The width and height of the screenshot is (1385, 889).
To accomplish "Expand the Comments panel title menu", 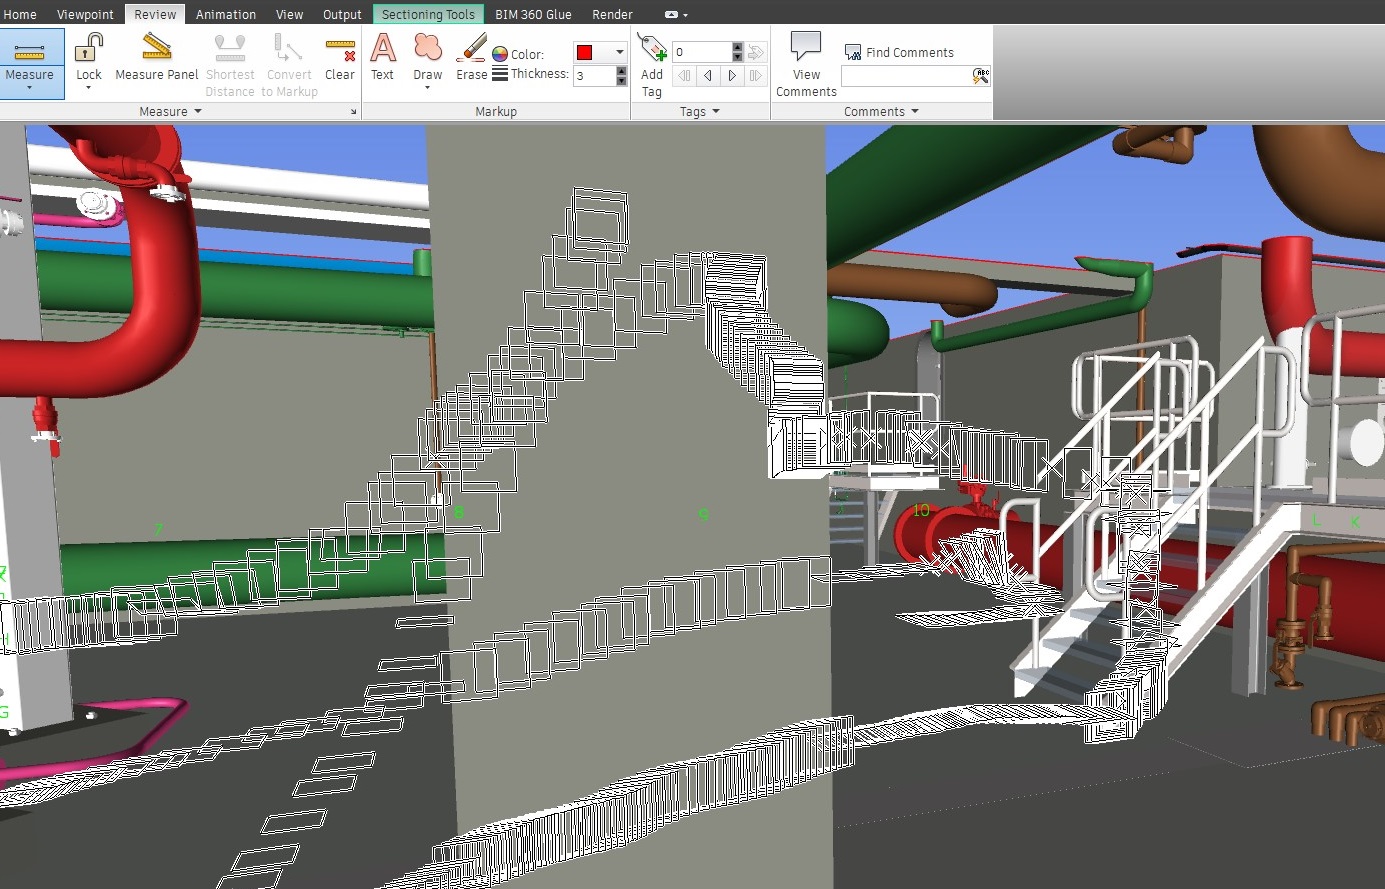I will (x=880, y=111).
